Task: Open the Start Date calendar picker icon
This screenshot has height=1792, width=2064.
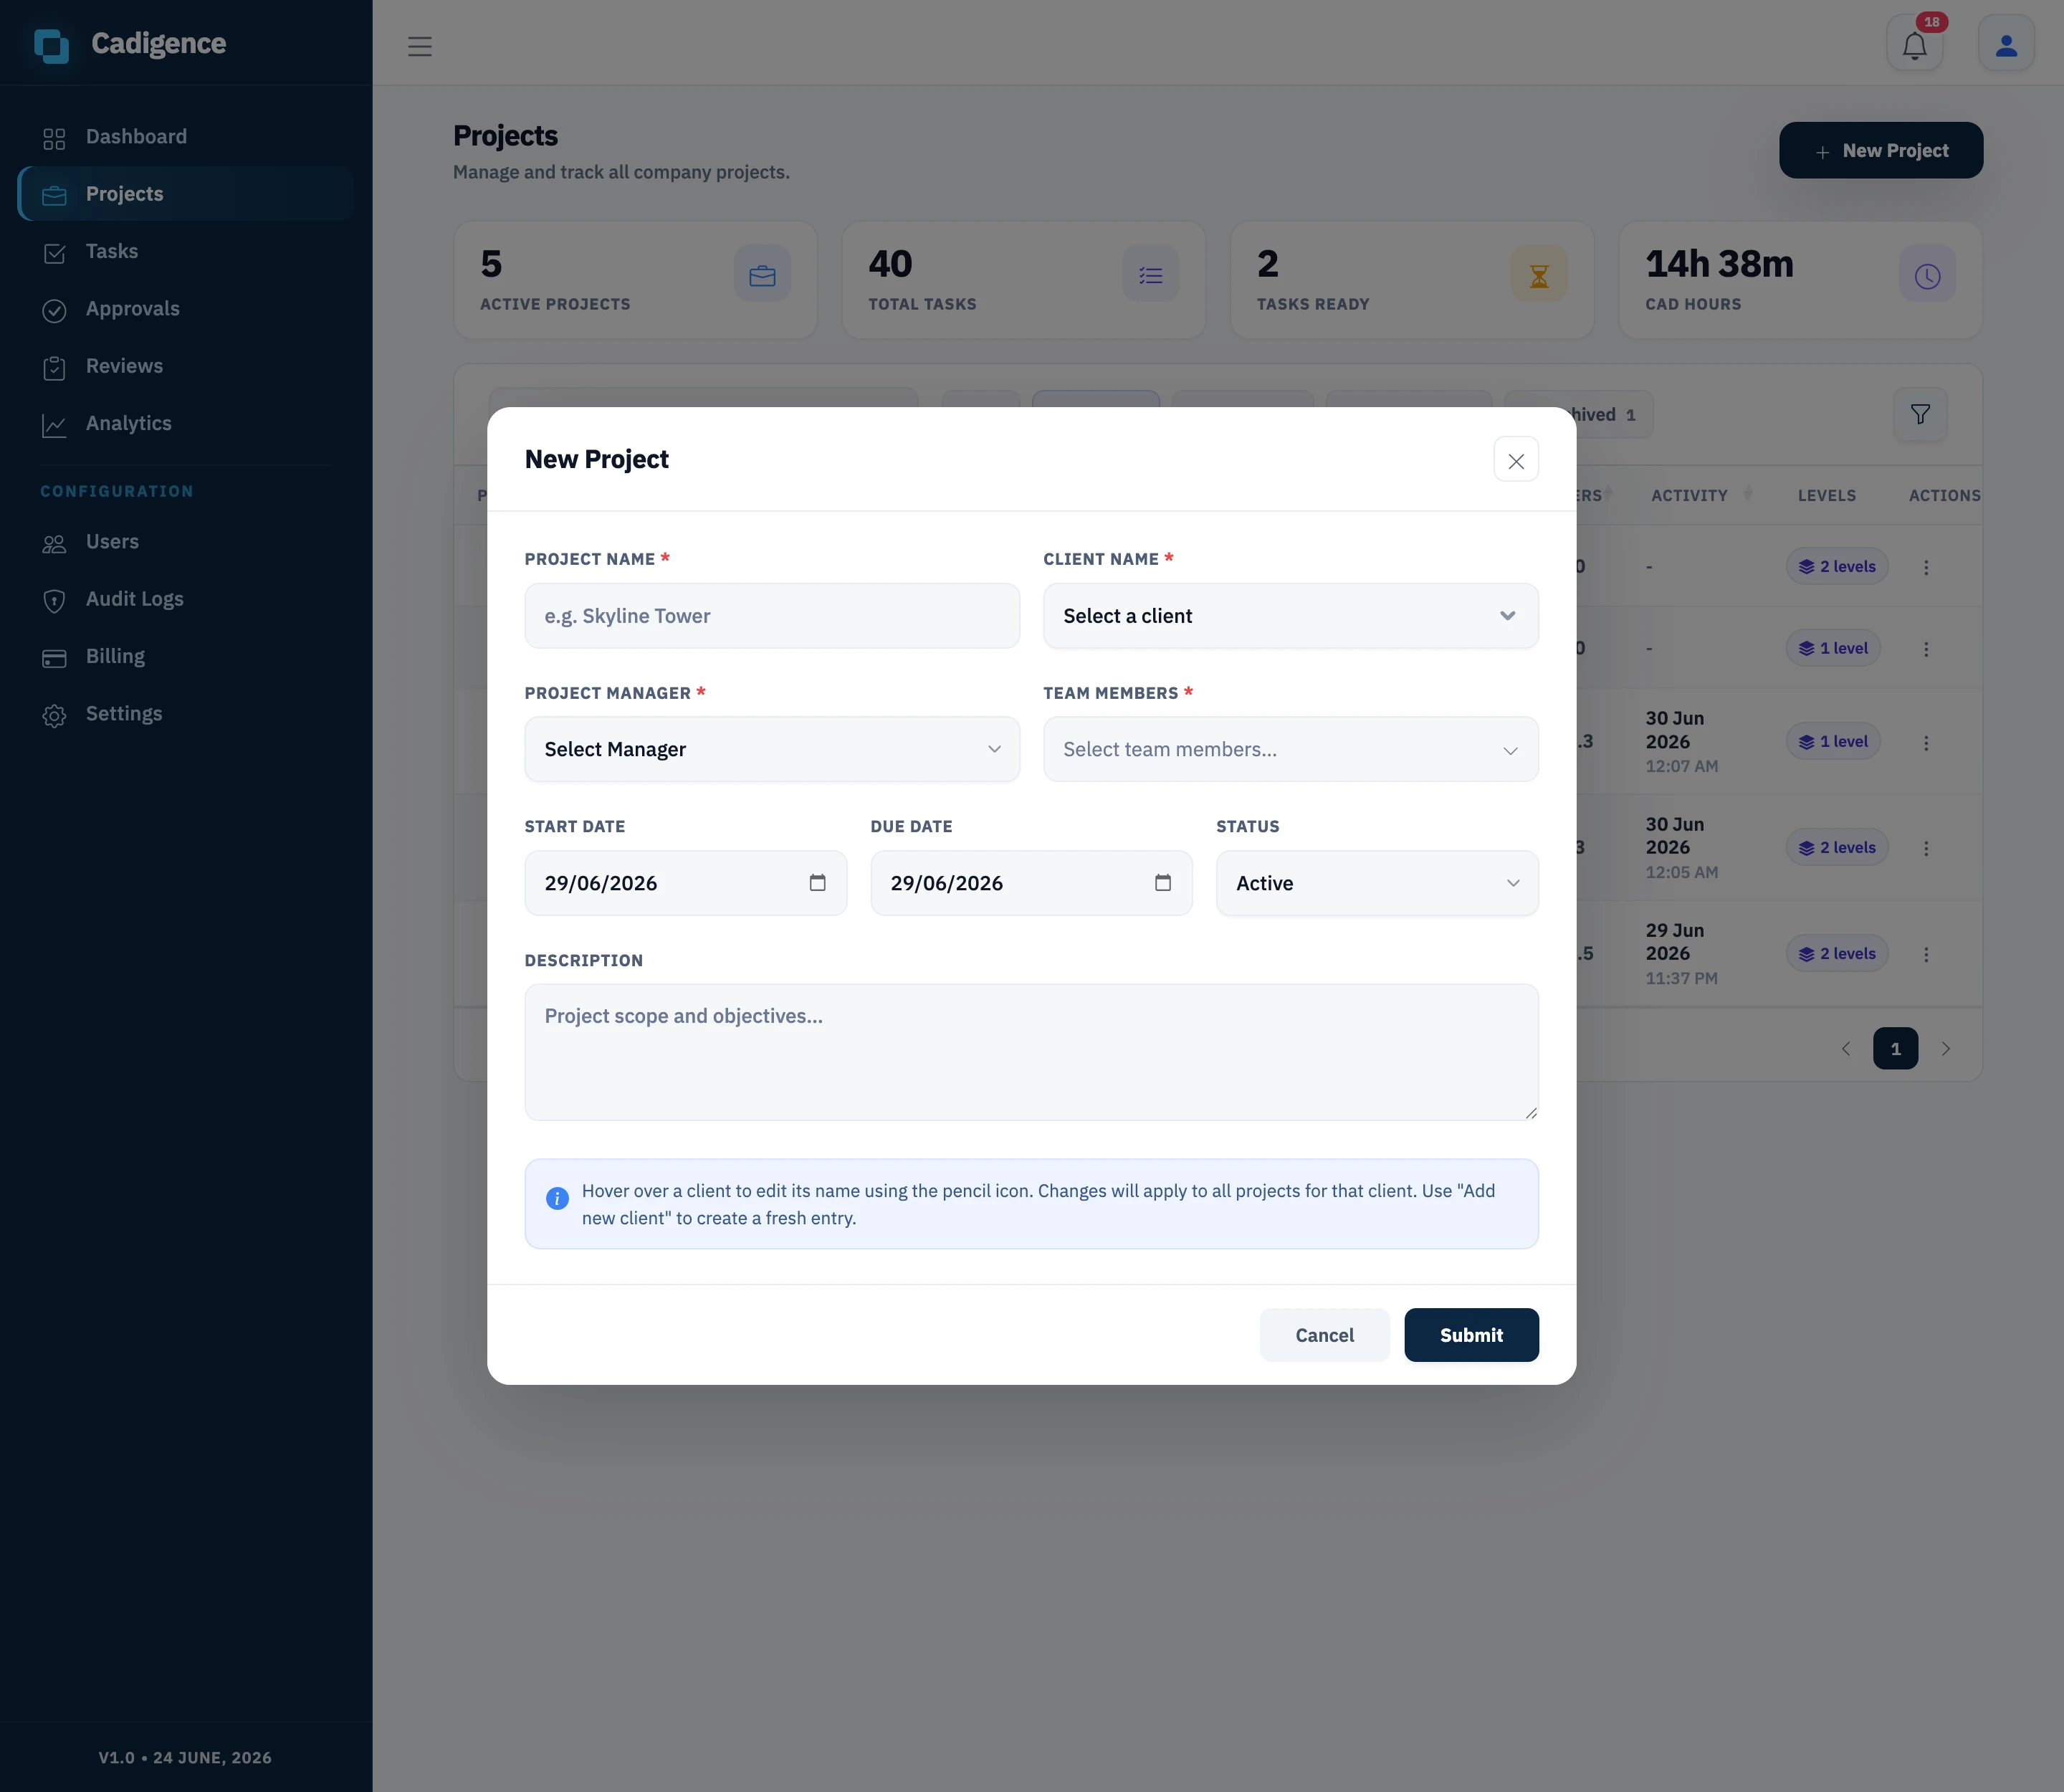Action: coord(817,882)
